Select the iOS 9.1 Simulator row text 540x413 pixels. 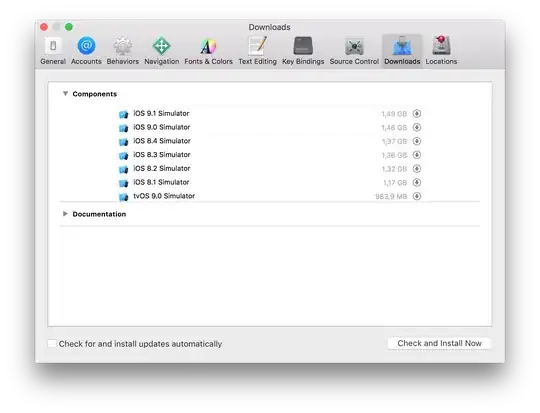coord(161,113)
